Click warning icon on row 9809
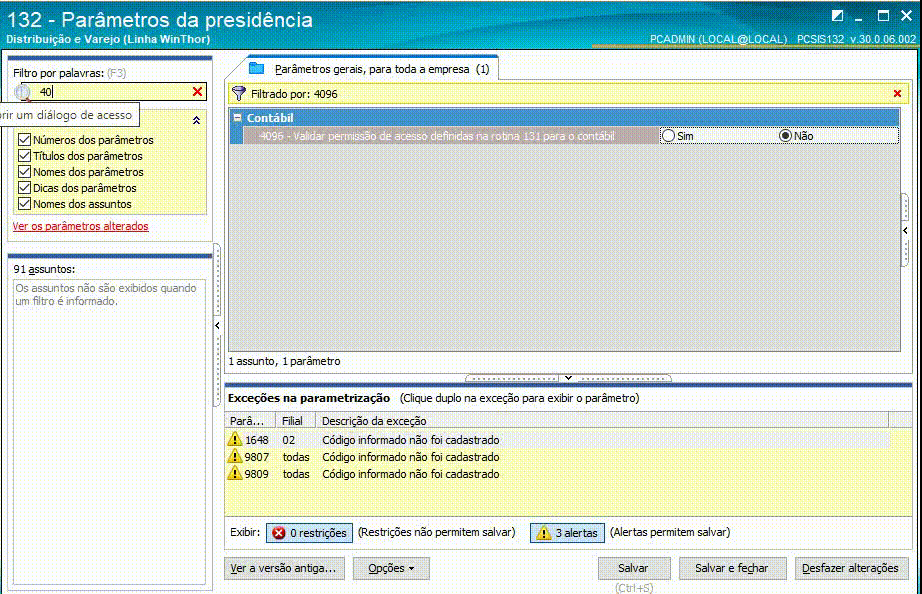The height and width of the screenshot is (594, 922). [x=235, y=473]
